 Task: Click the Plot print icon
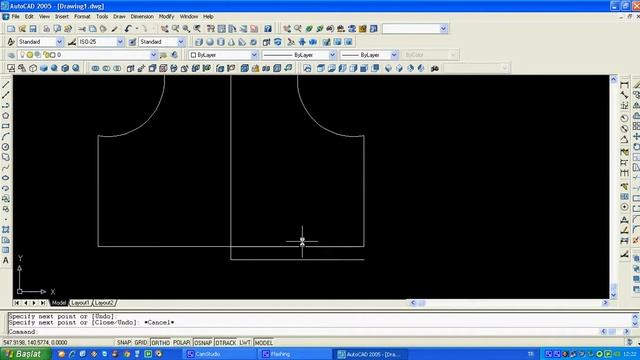47,29
